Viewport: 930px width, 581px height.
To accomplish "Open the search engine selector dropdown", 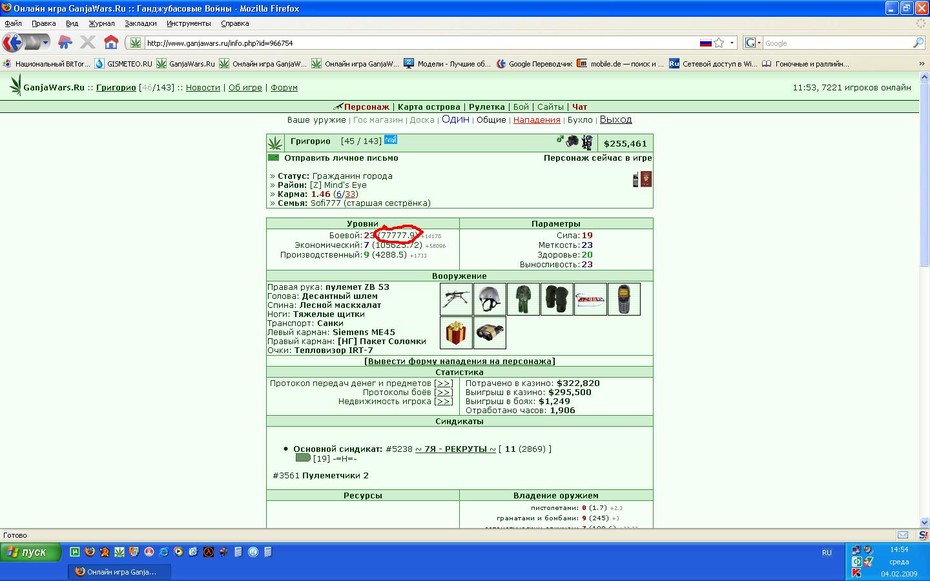I will click(x=752, y=43).
